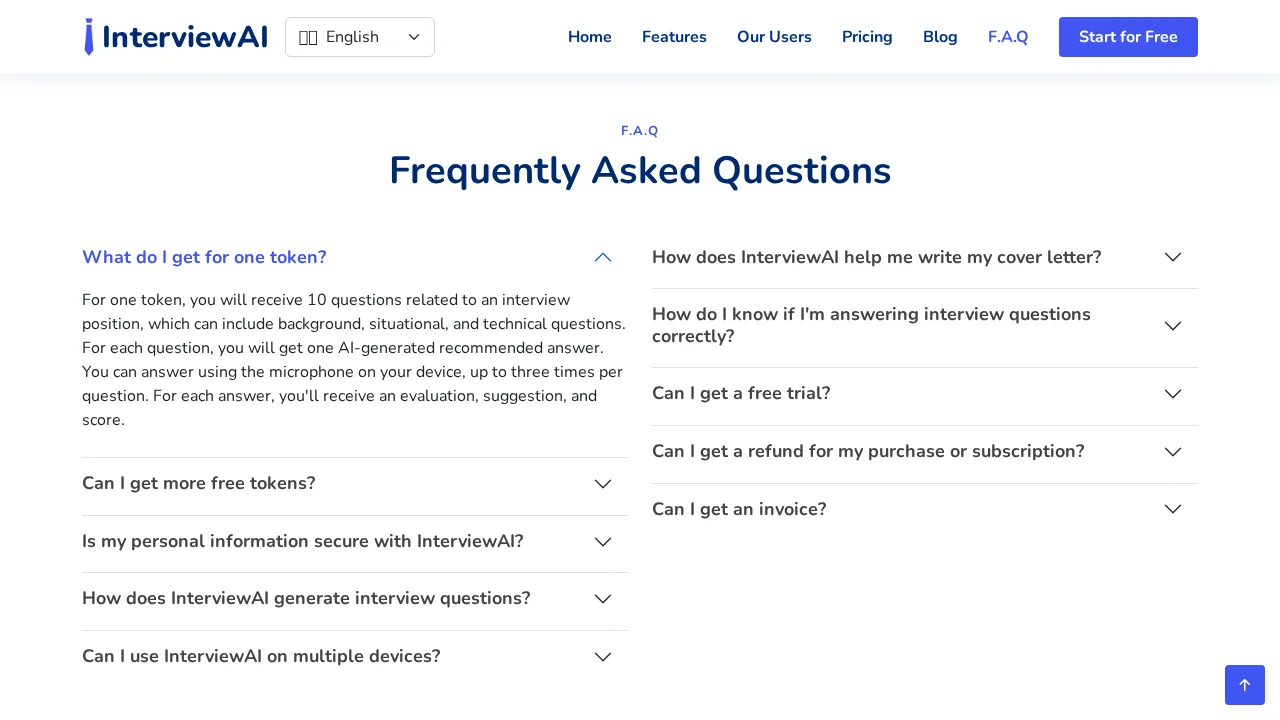Viewport: 1280px width, 720px height.
Task: Select the Features nav item
Action: coord(674,37)
